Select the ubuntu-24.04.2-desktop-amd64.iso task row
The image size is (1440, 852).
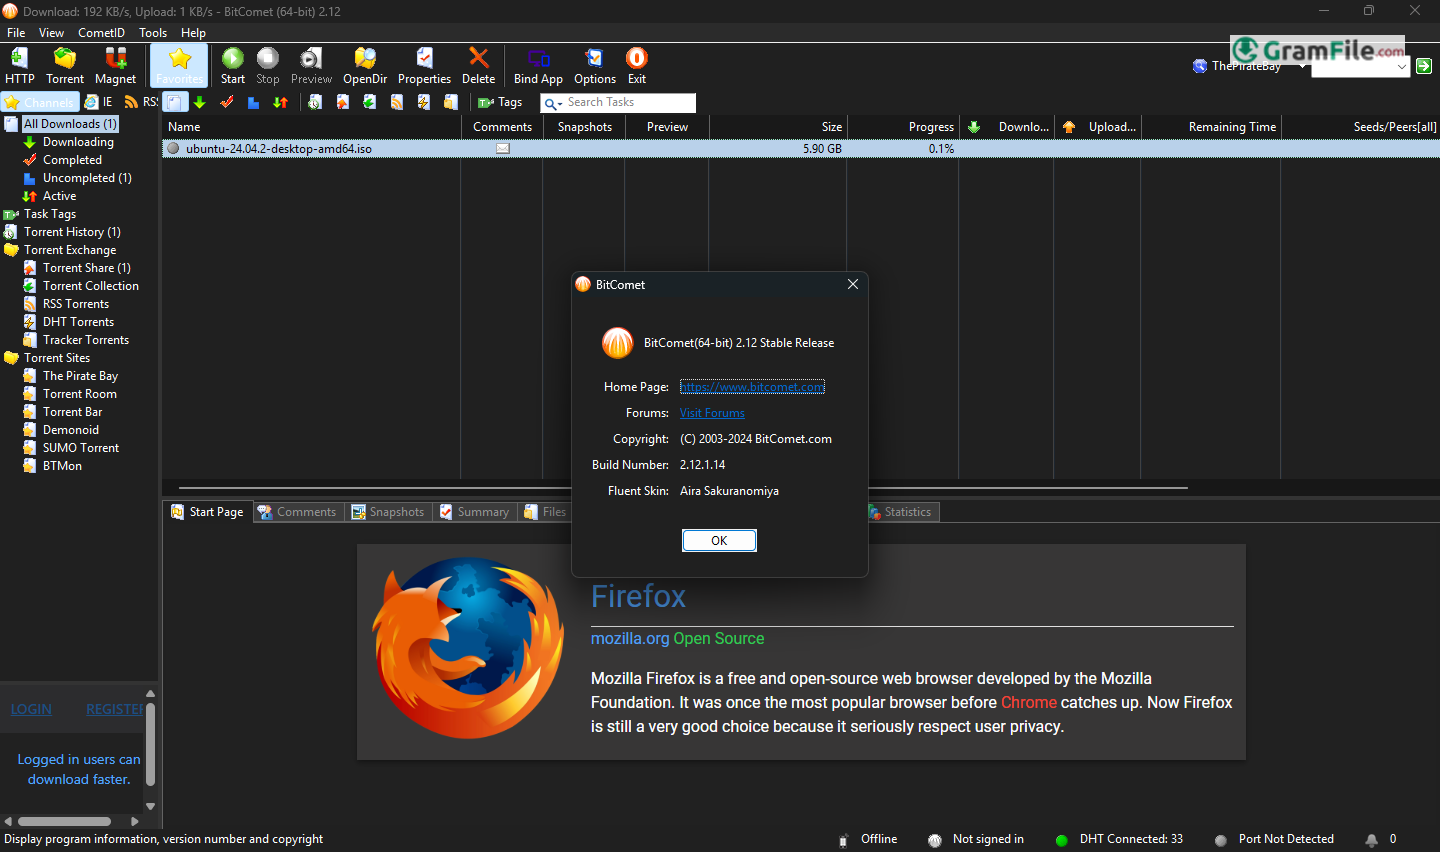pos(800,148)
